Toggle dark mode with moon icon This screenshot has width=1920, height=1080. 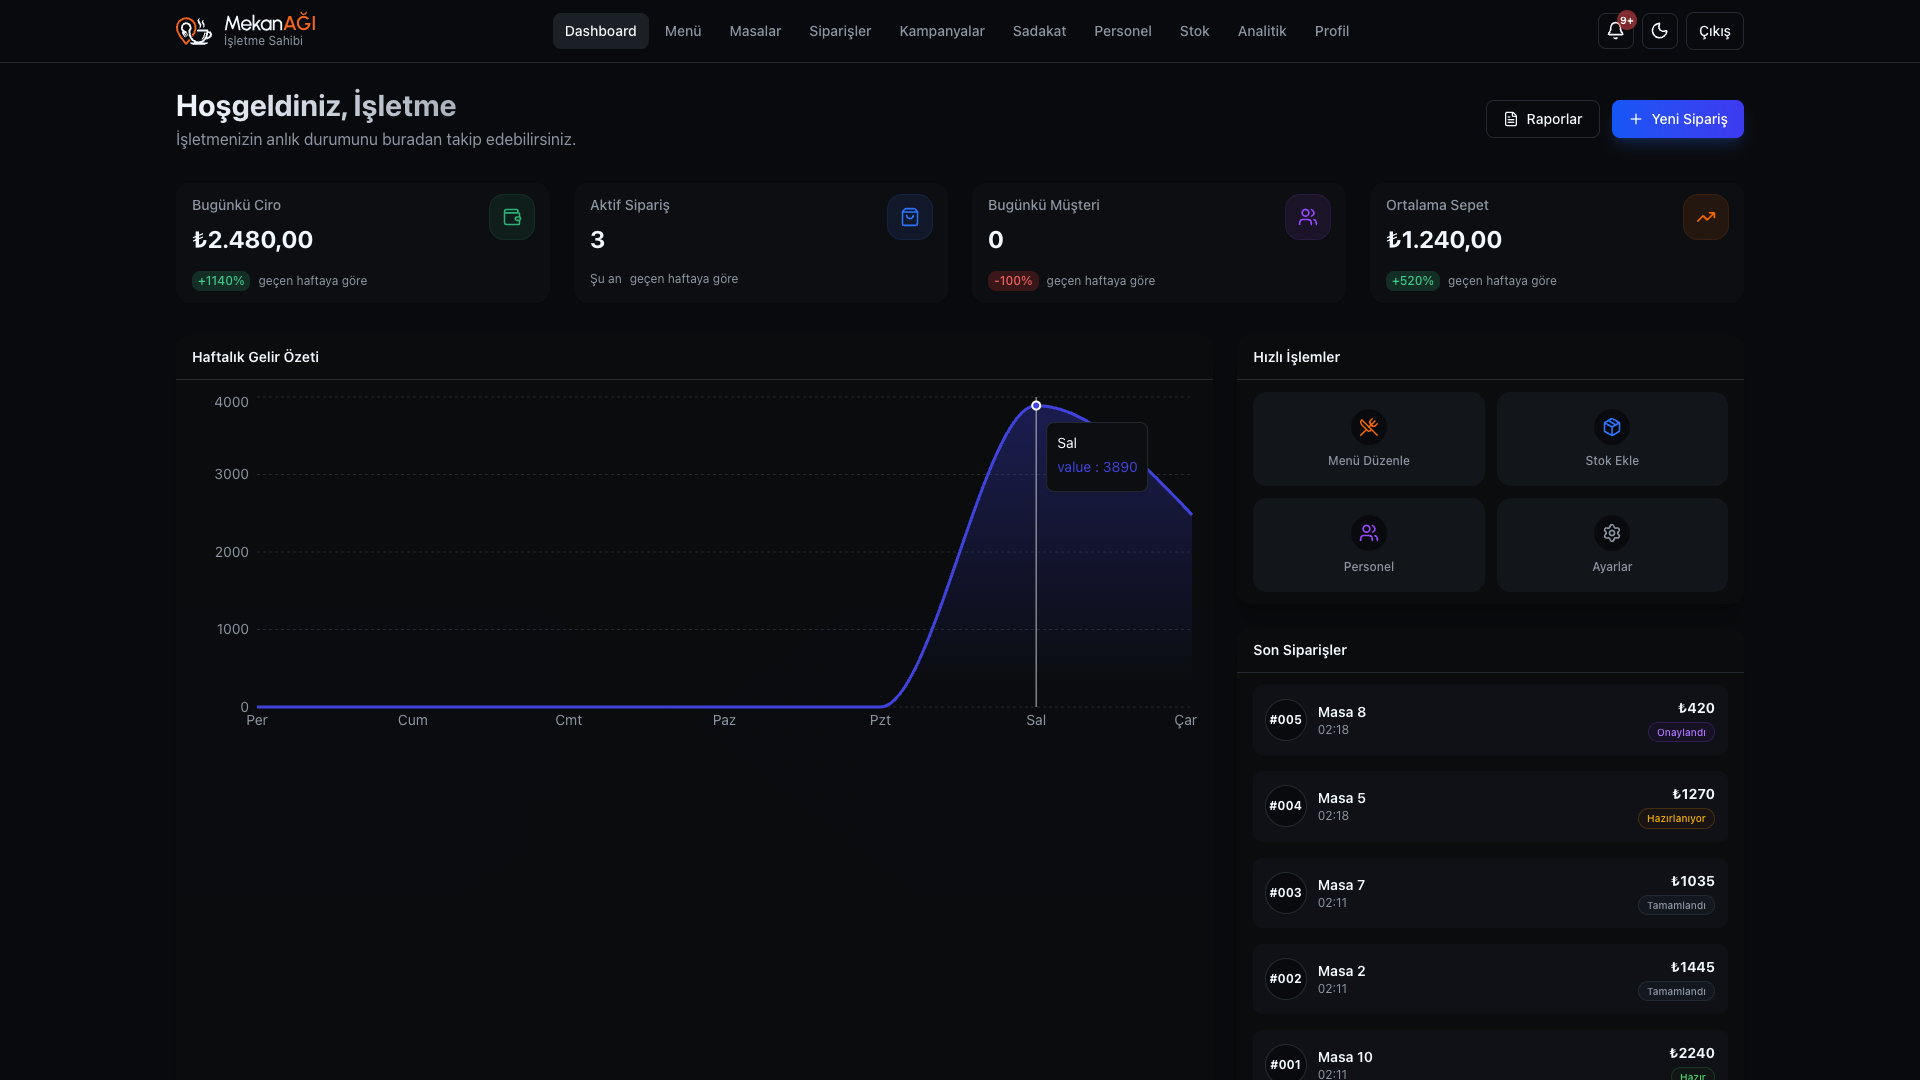(x=1659, y=31)
